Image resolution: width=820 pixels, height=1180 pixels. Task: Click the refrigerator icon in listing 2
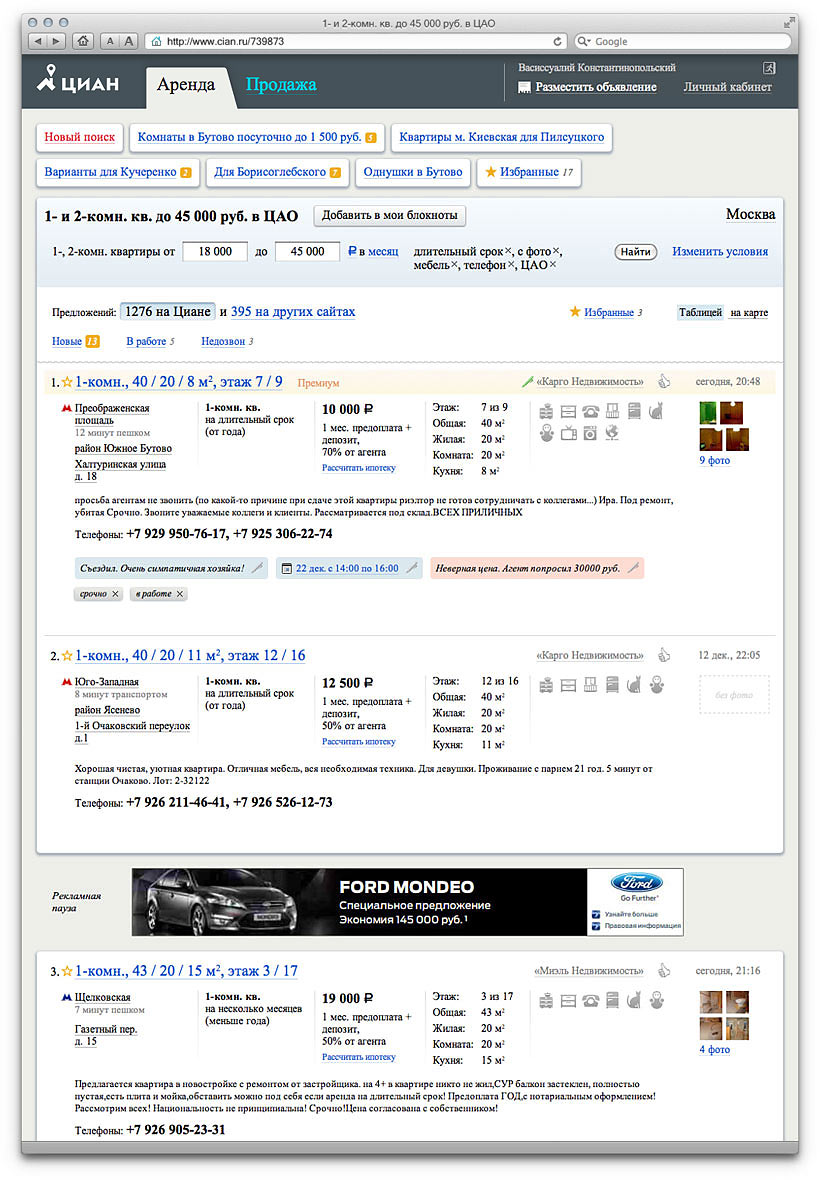(611, 686)
